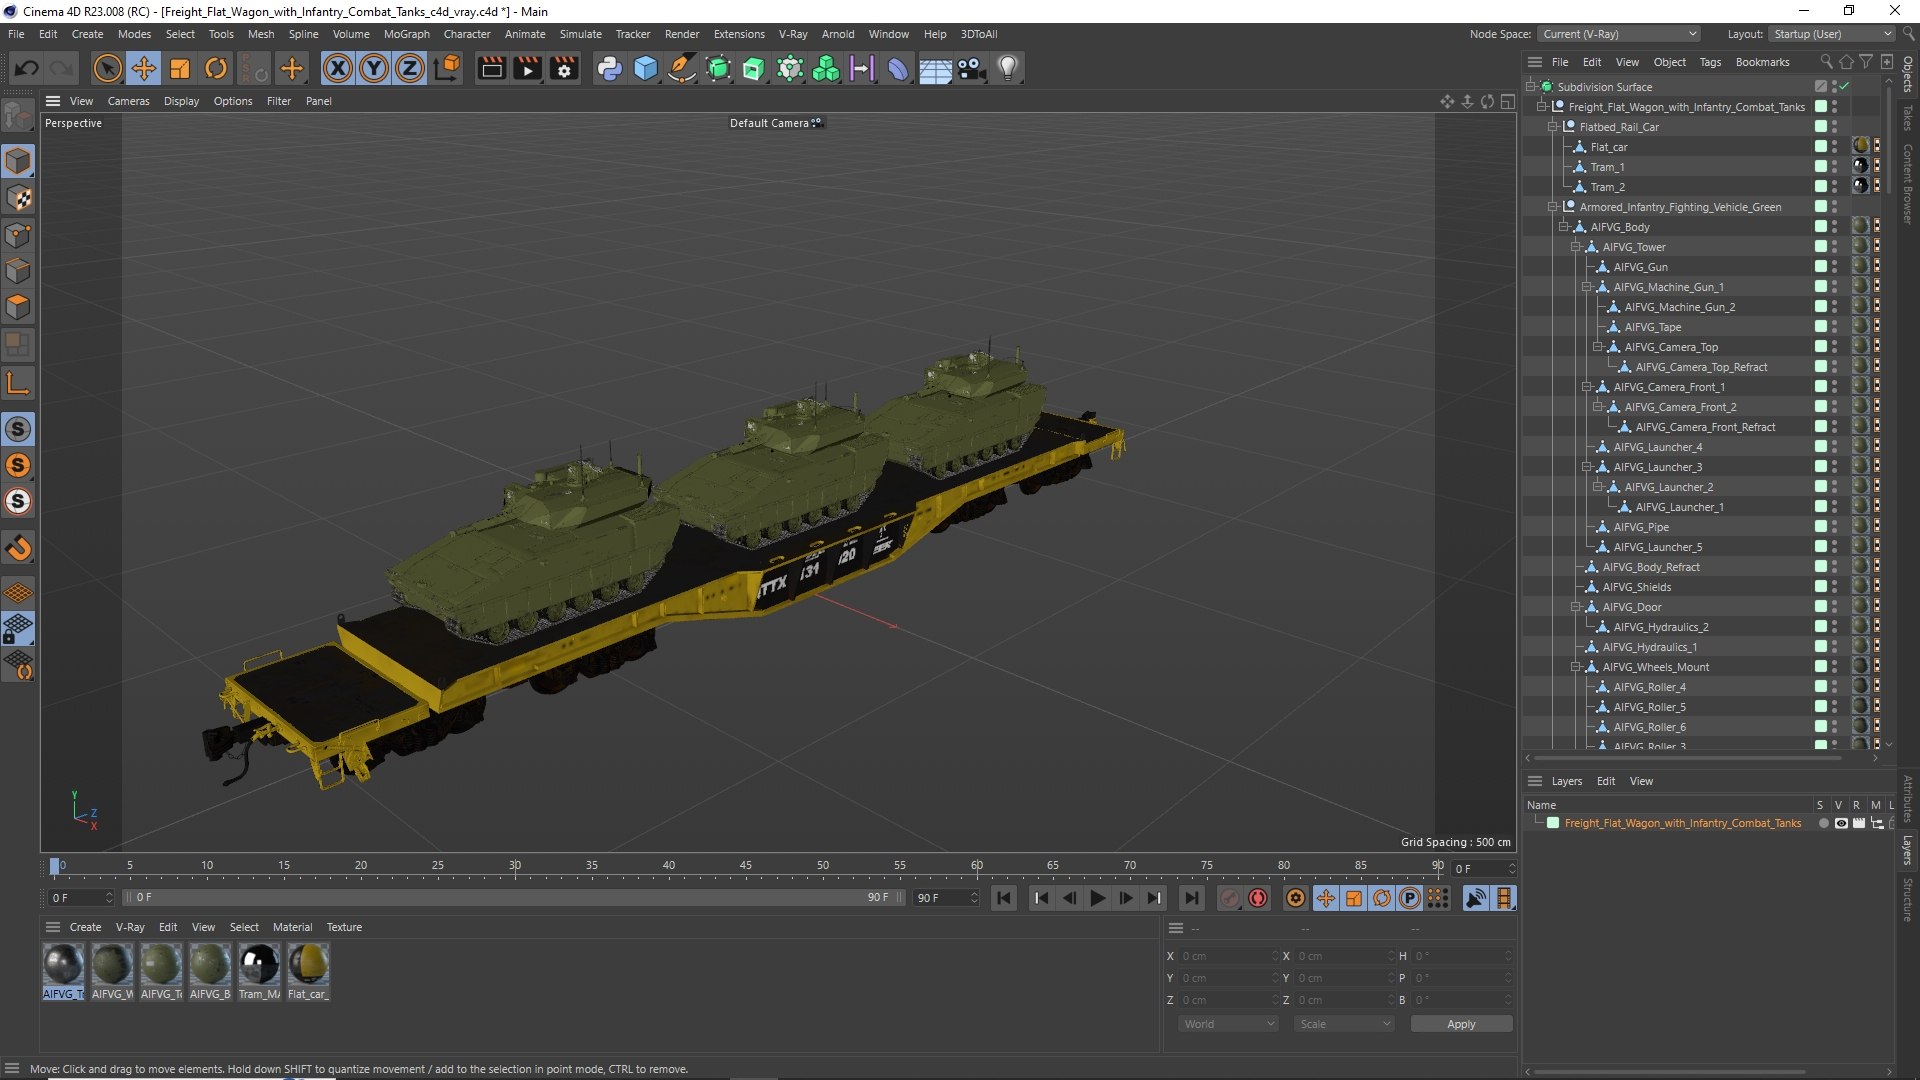Collapse the AIFVG_Tower node
Viewport: 1920px width, 1080px height.
(x=1576, y=247)
